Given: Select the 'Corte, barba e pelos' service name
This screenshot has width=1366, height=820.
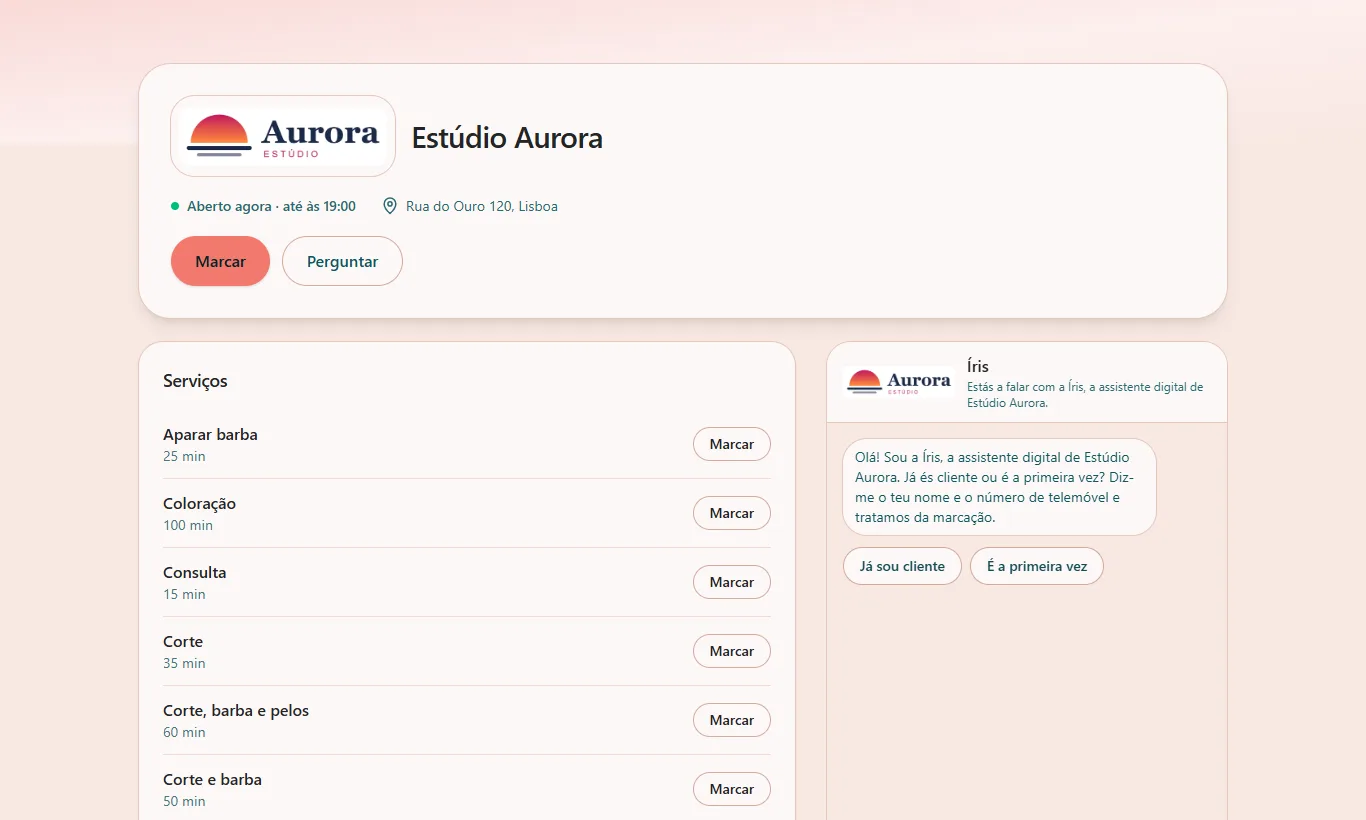Looking at the screenshot, I should (236, 711).
